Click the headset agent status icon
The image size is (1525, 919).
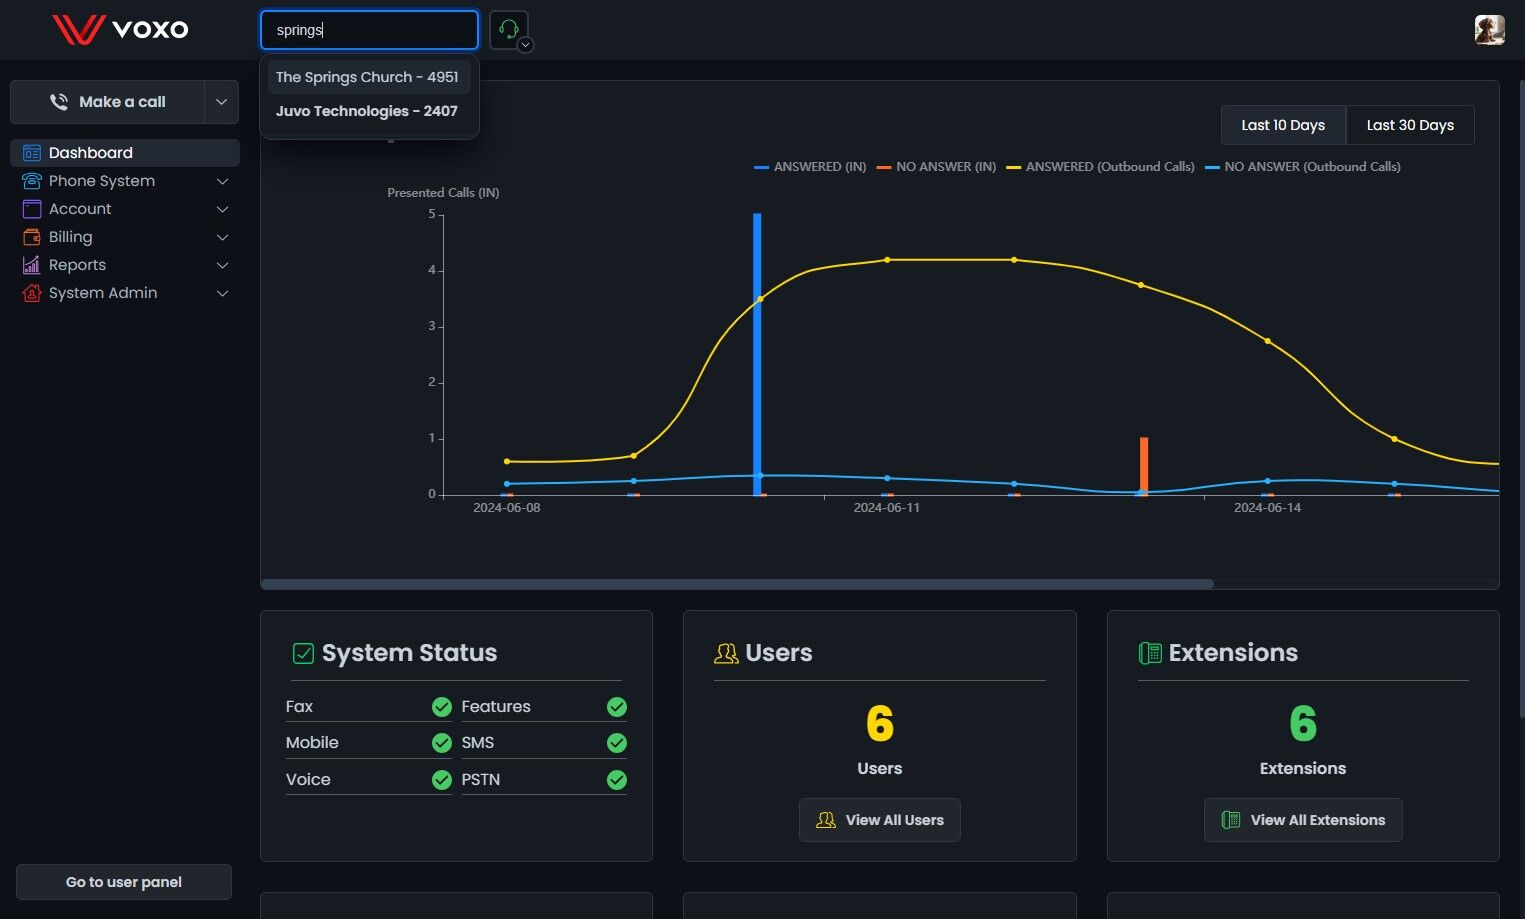click(509, 30)
